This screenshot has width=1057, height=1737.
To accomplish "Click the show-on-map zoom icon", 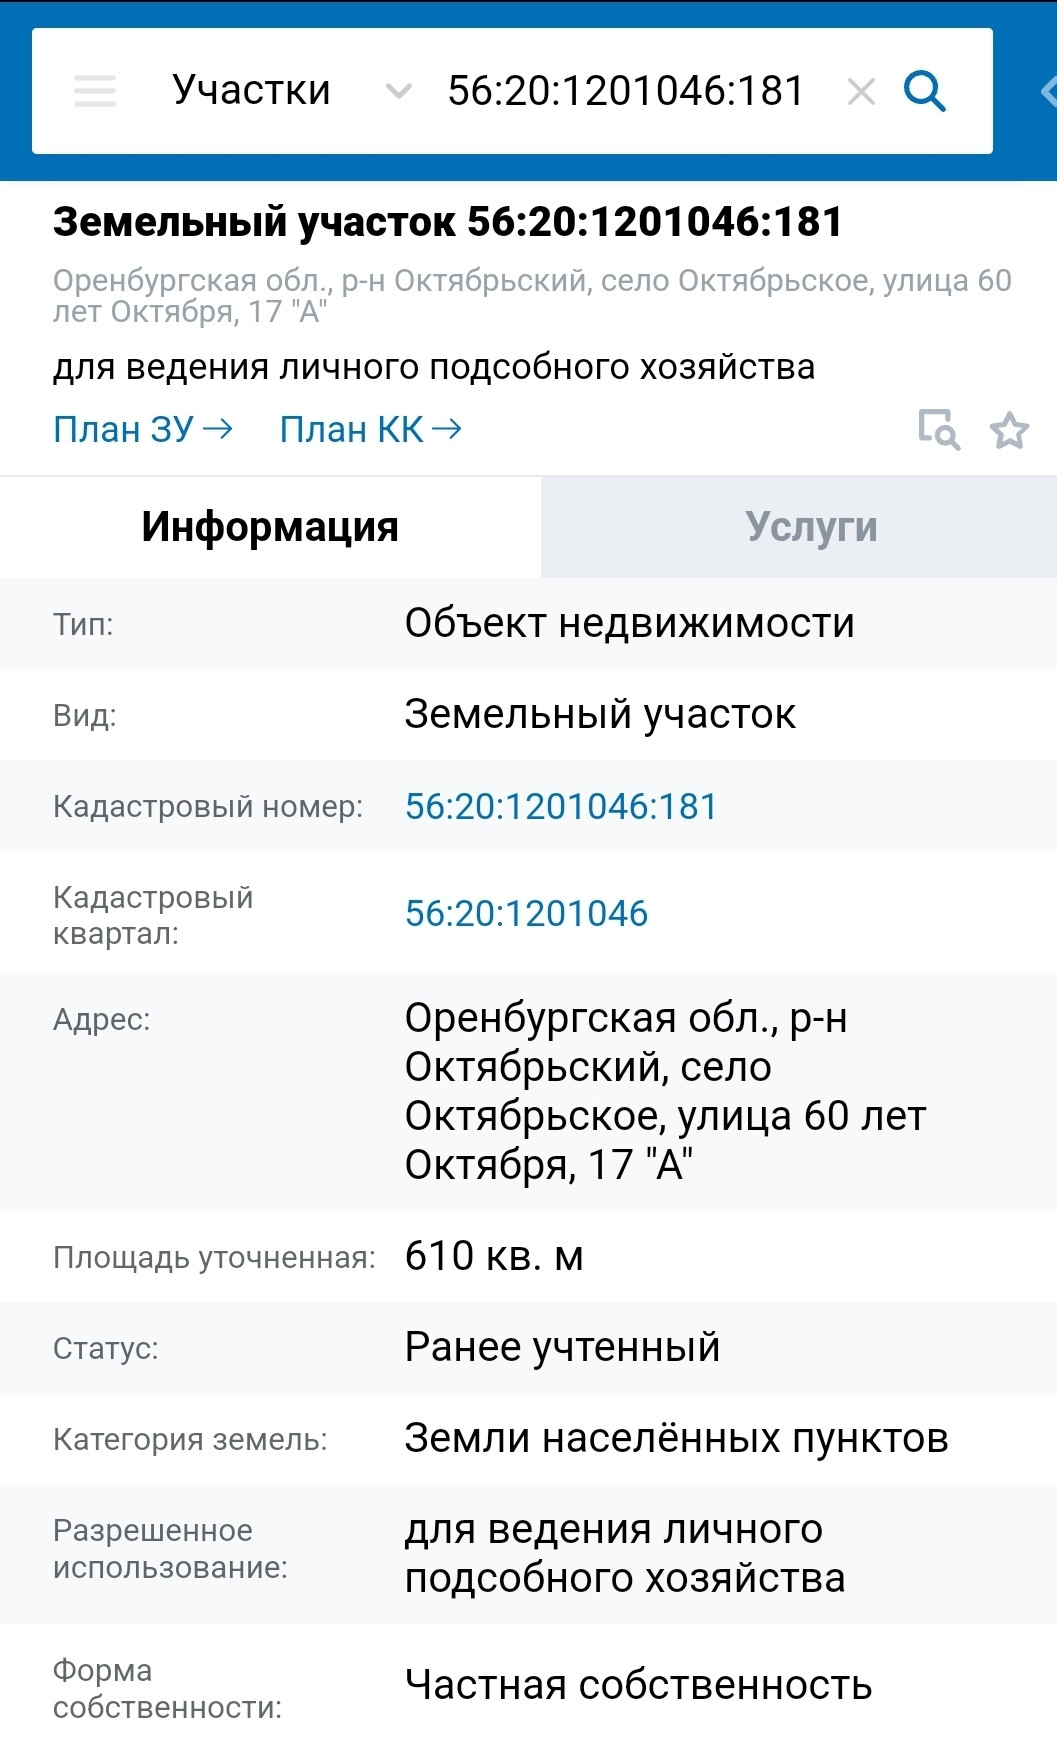I will pos(938,430).
